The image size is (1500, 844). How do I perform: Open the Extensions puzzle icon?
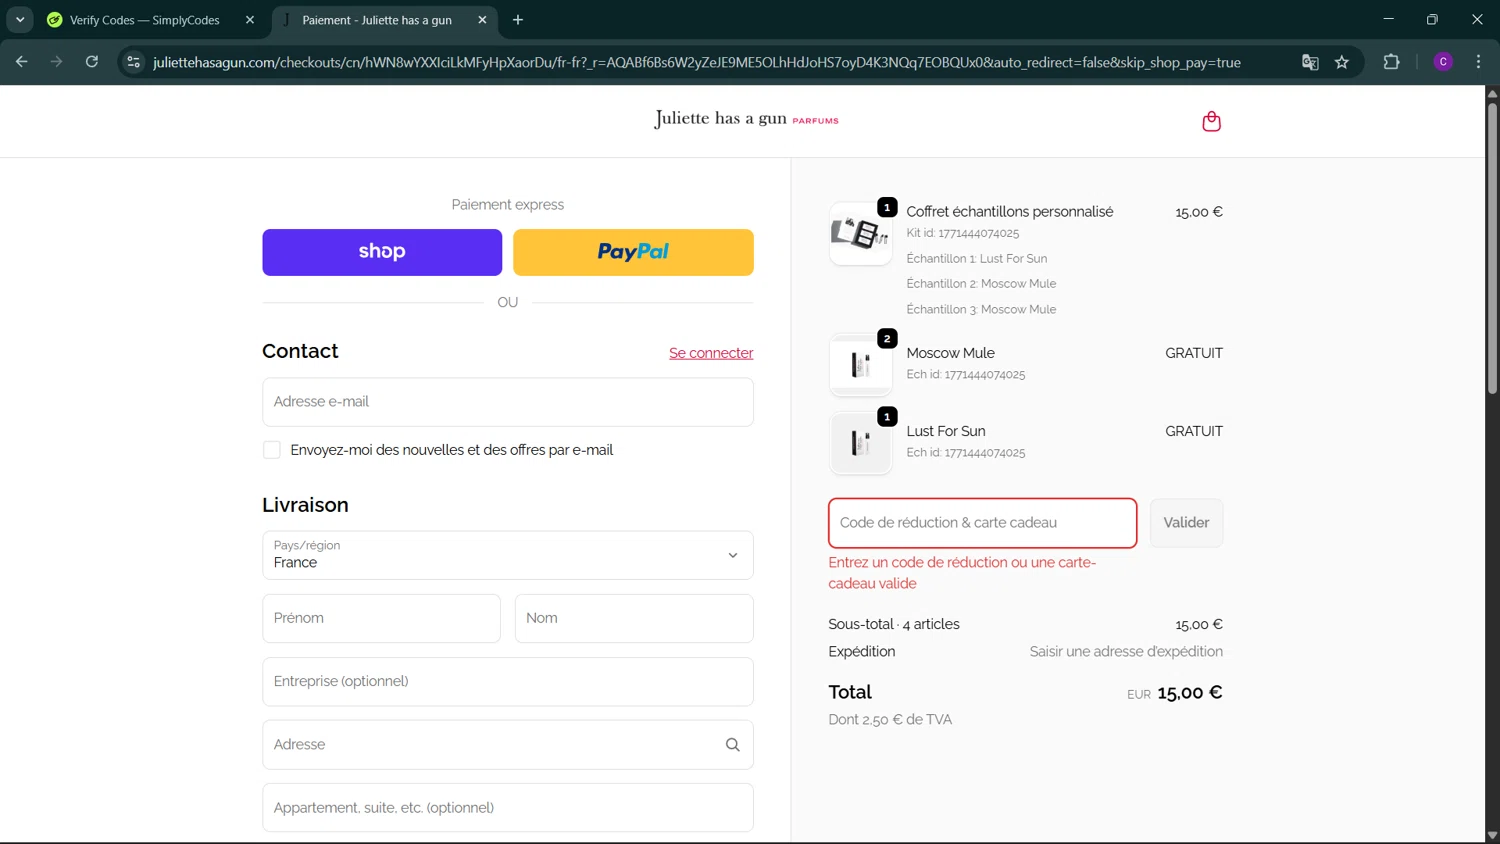coord(1391,62)
